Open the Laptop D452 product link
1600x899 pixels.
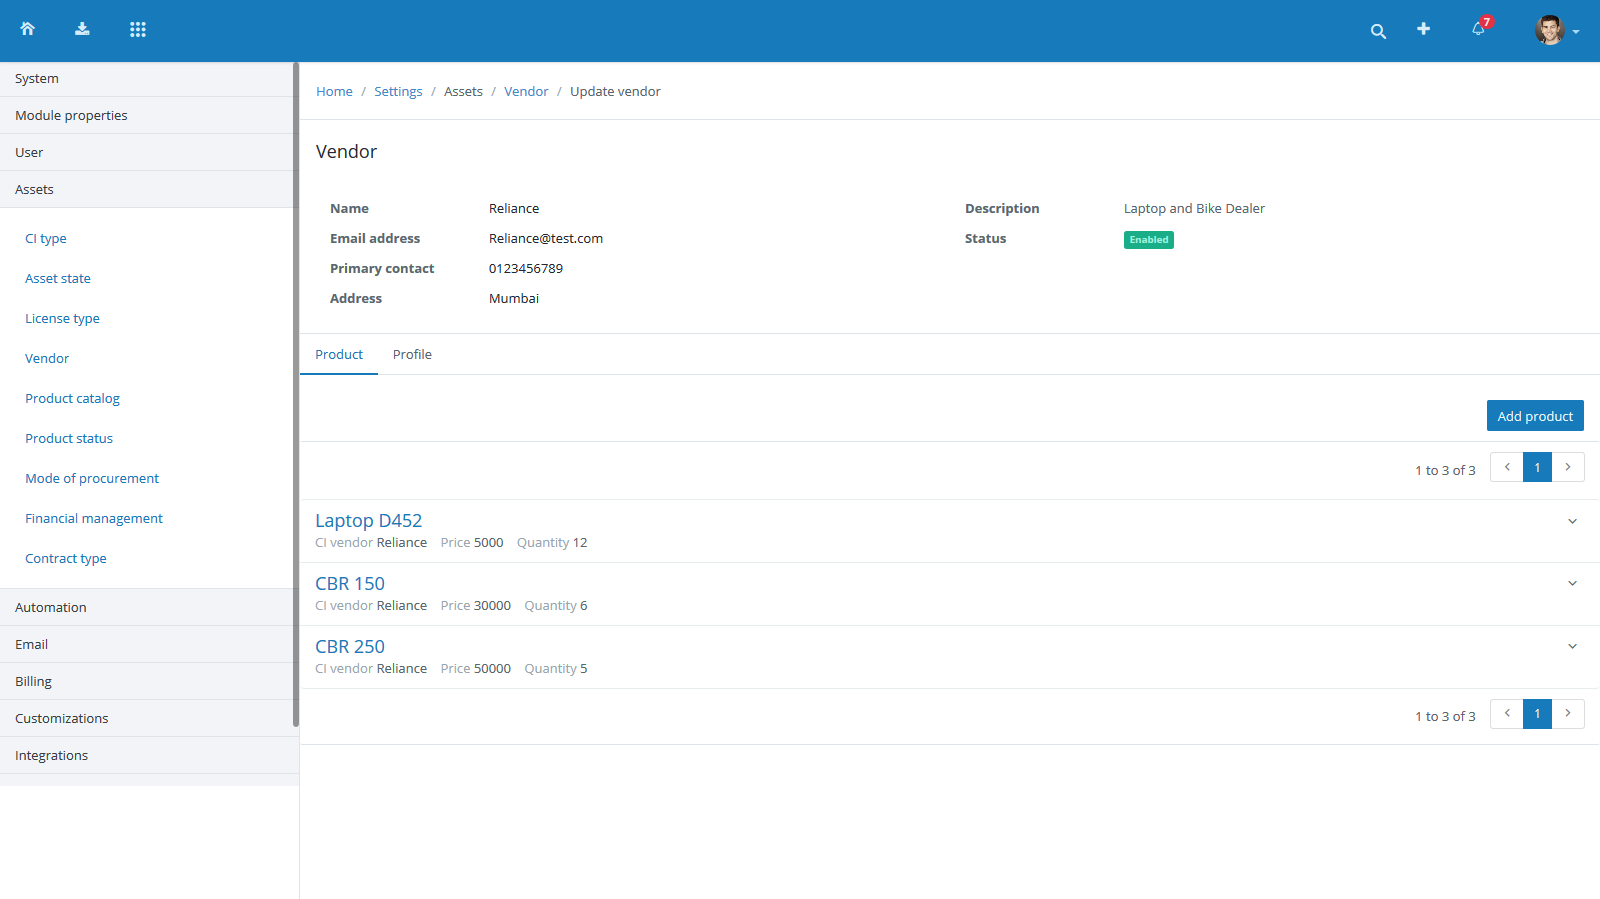[368, 521]
